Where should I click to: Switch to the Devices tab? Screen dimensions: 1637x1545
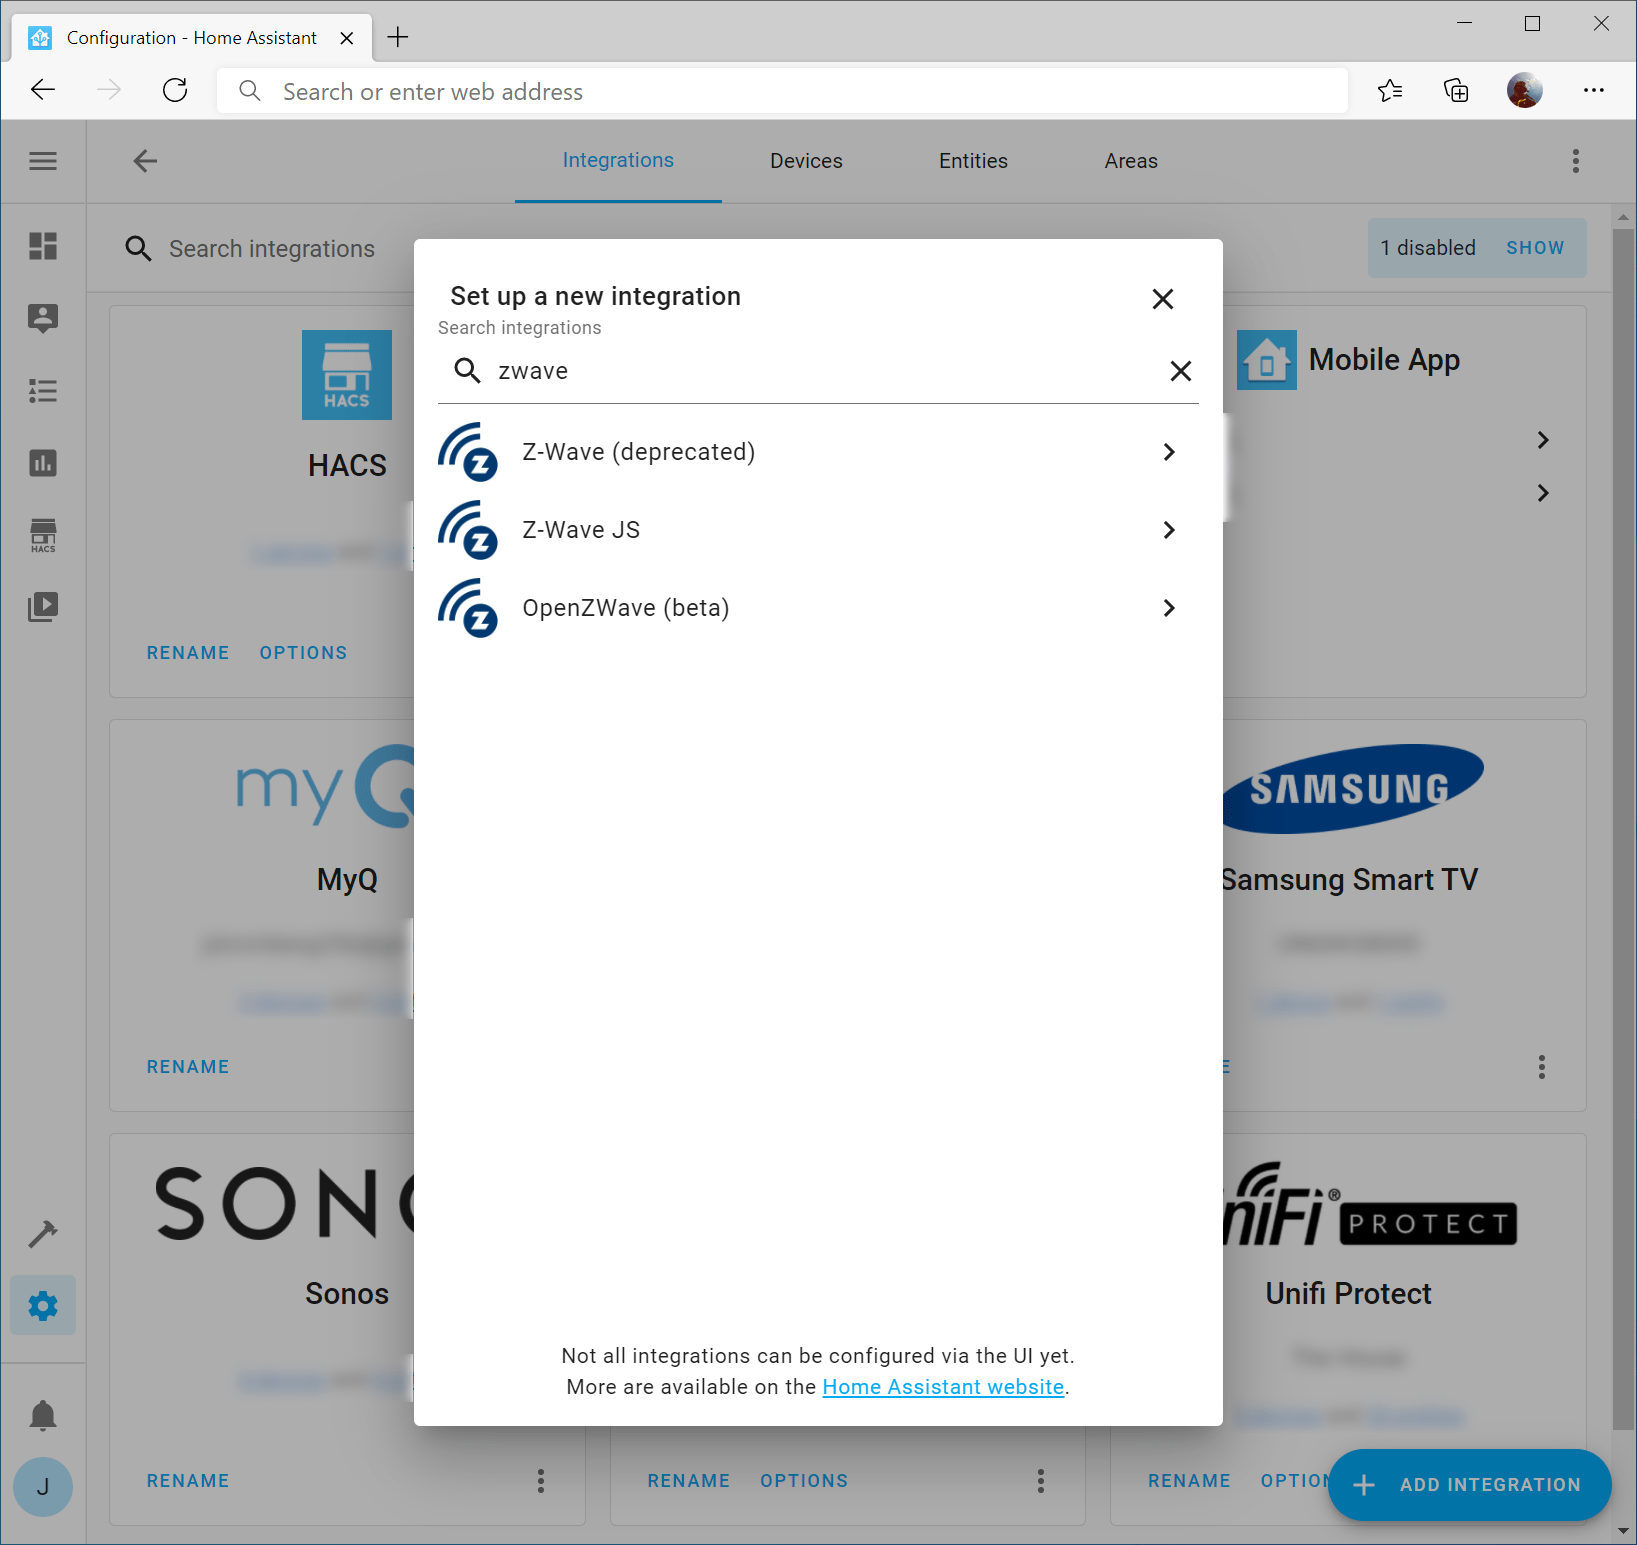[x=806, y=160]
